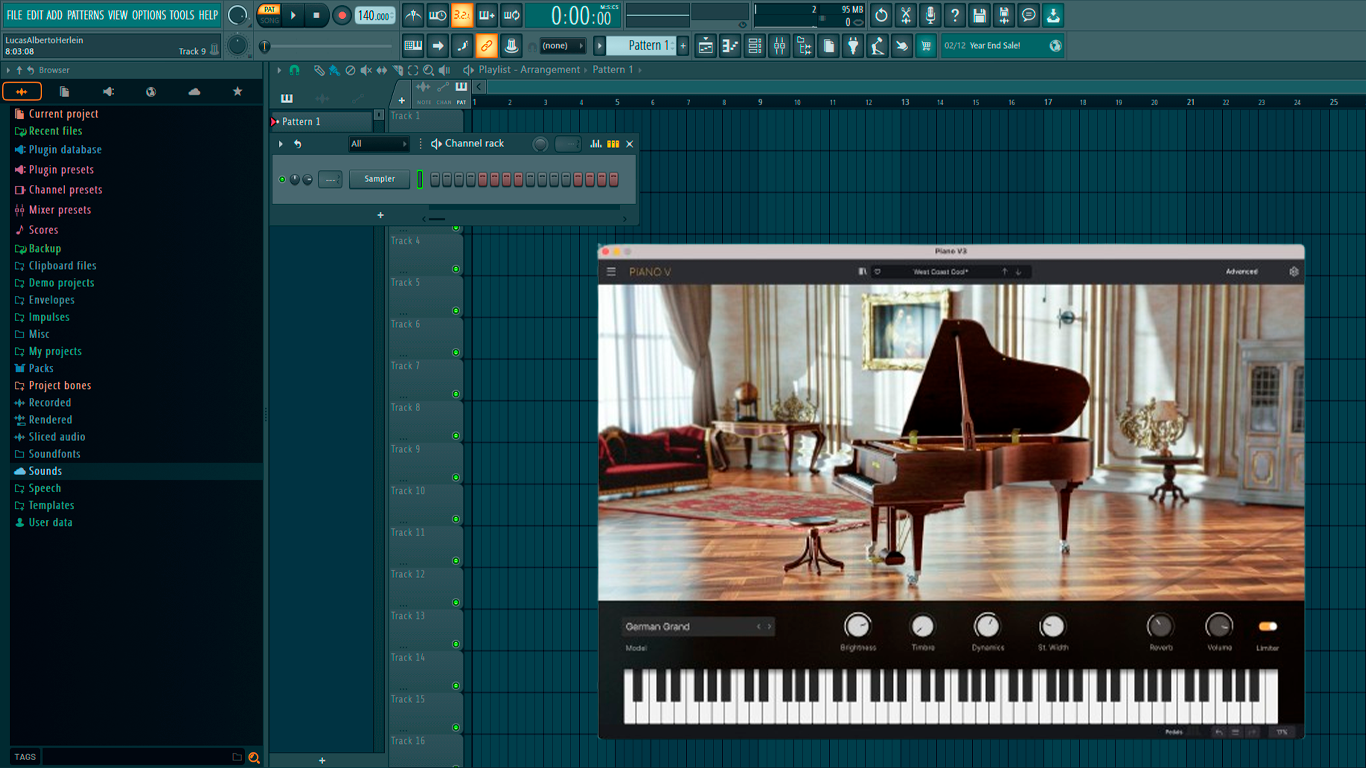The height and width of the screenshot is (768, 1366).
Task: Open the TOOLS menu
Action: click(x=182, y=15)
